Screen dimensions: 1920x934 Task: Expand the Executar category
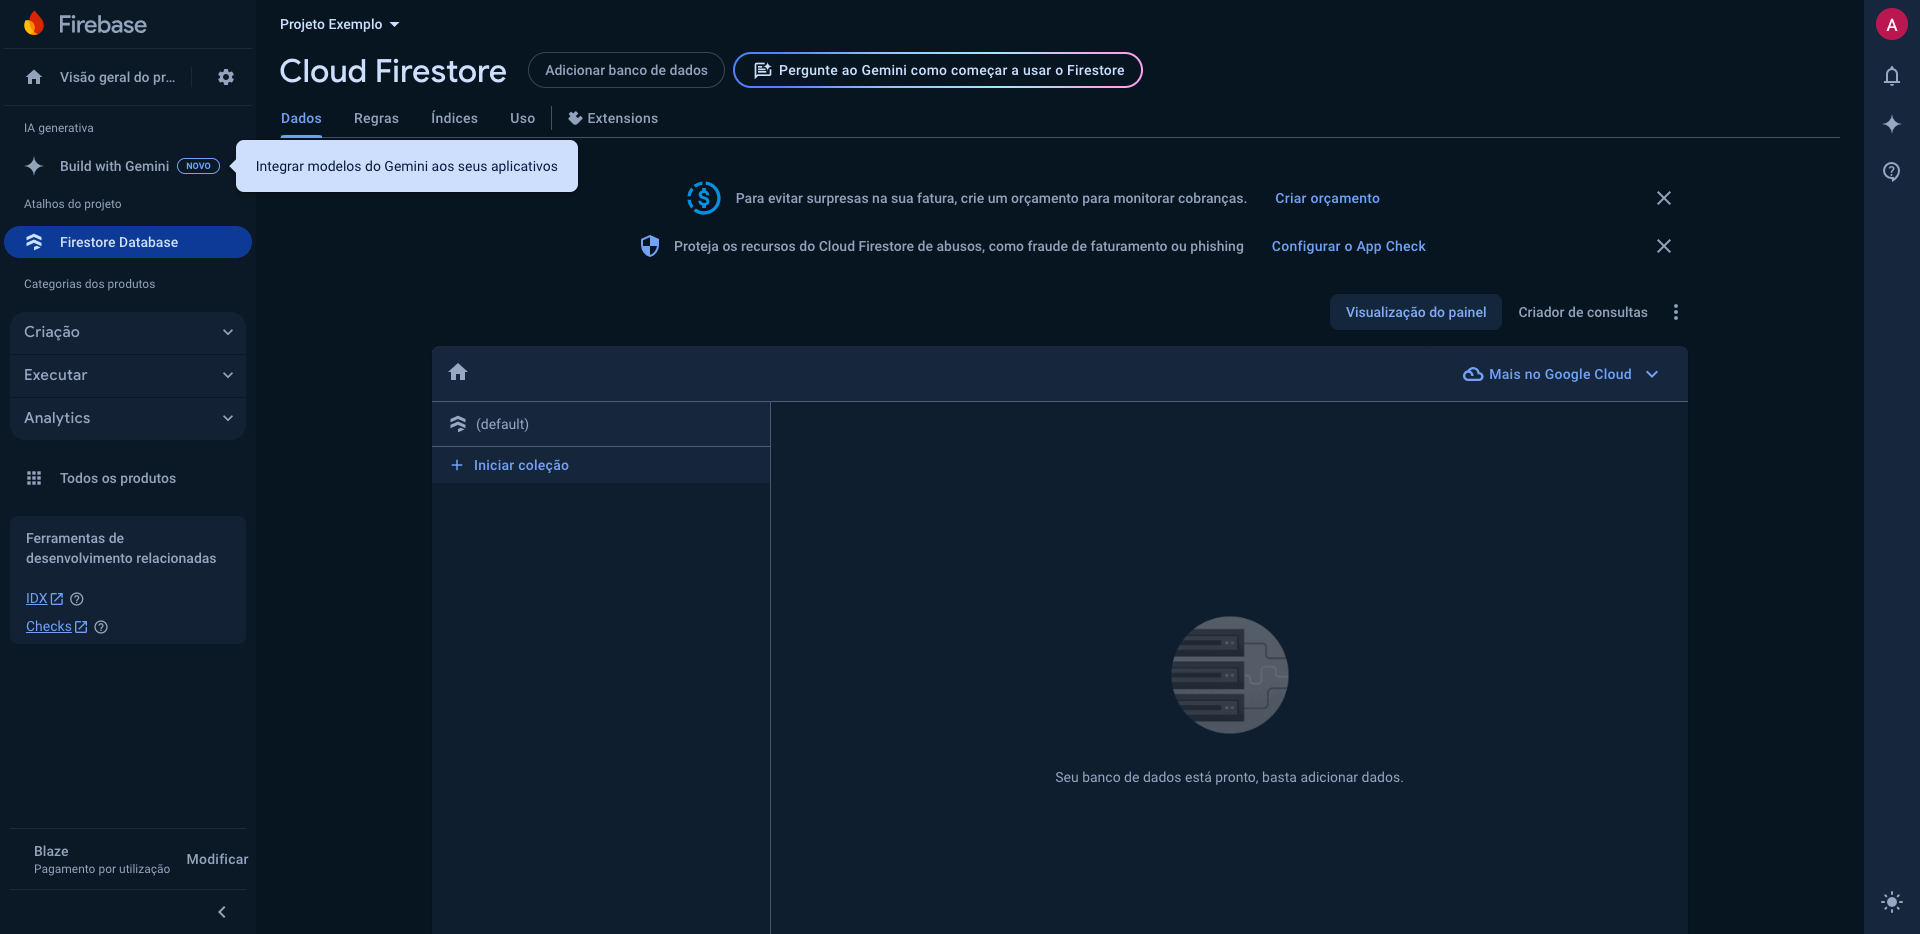pyautogui.click(x=128, y=375)
